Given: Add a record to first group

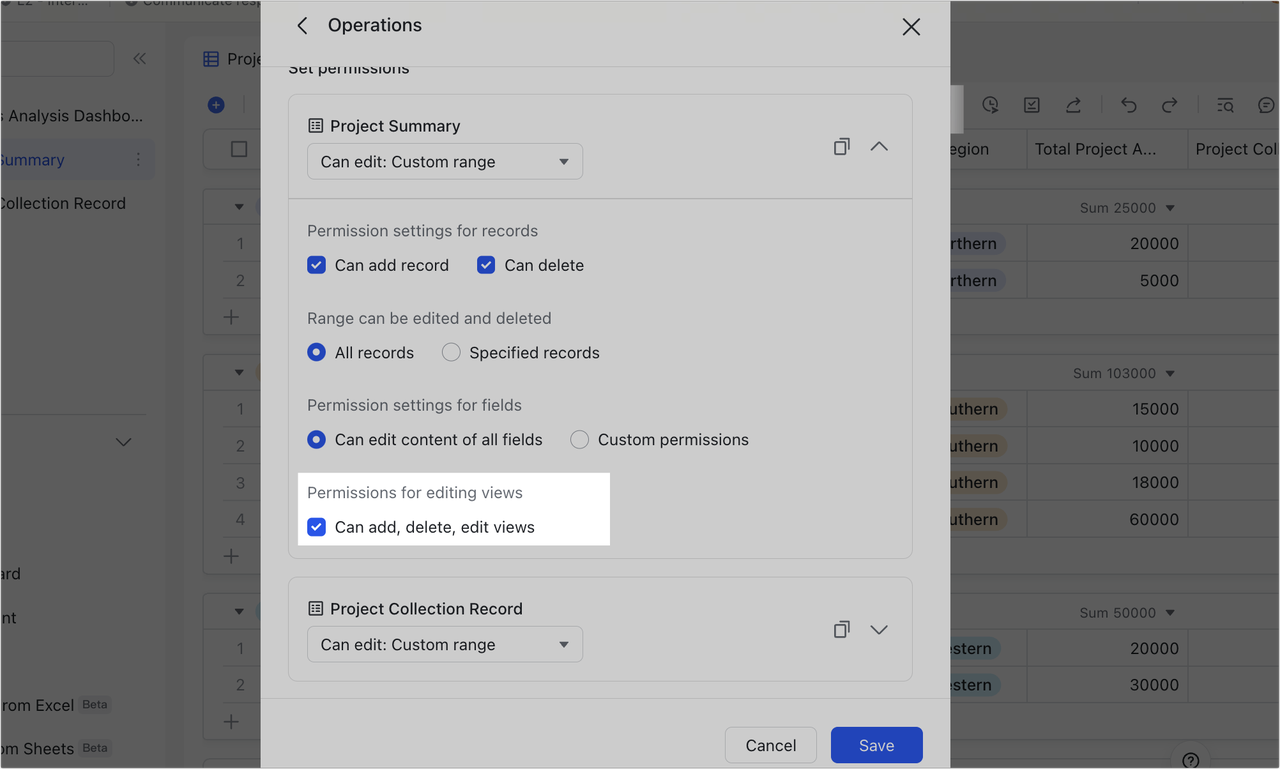Looking at the screenshot, I should point(231,317).
